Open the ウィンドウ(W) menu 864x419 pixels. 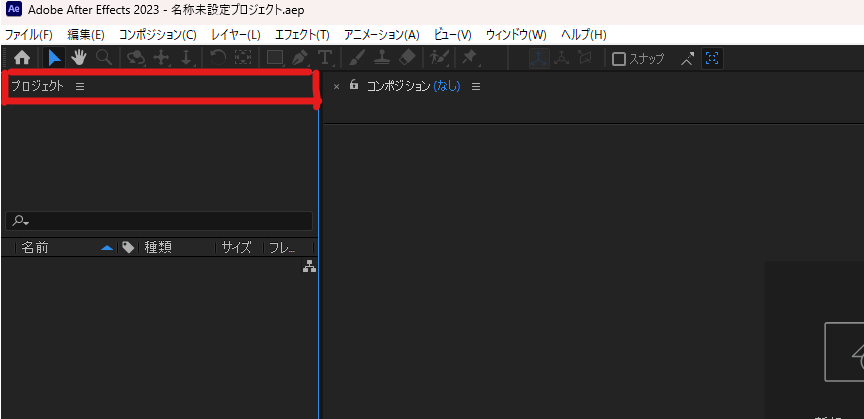[x=516, y=35]
